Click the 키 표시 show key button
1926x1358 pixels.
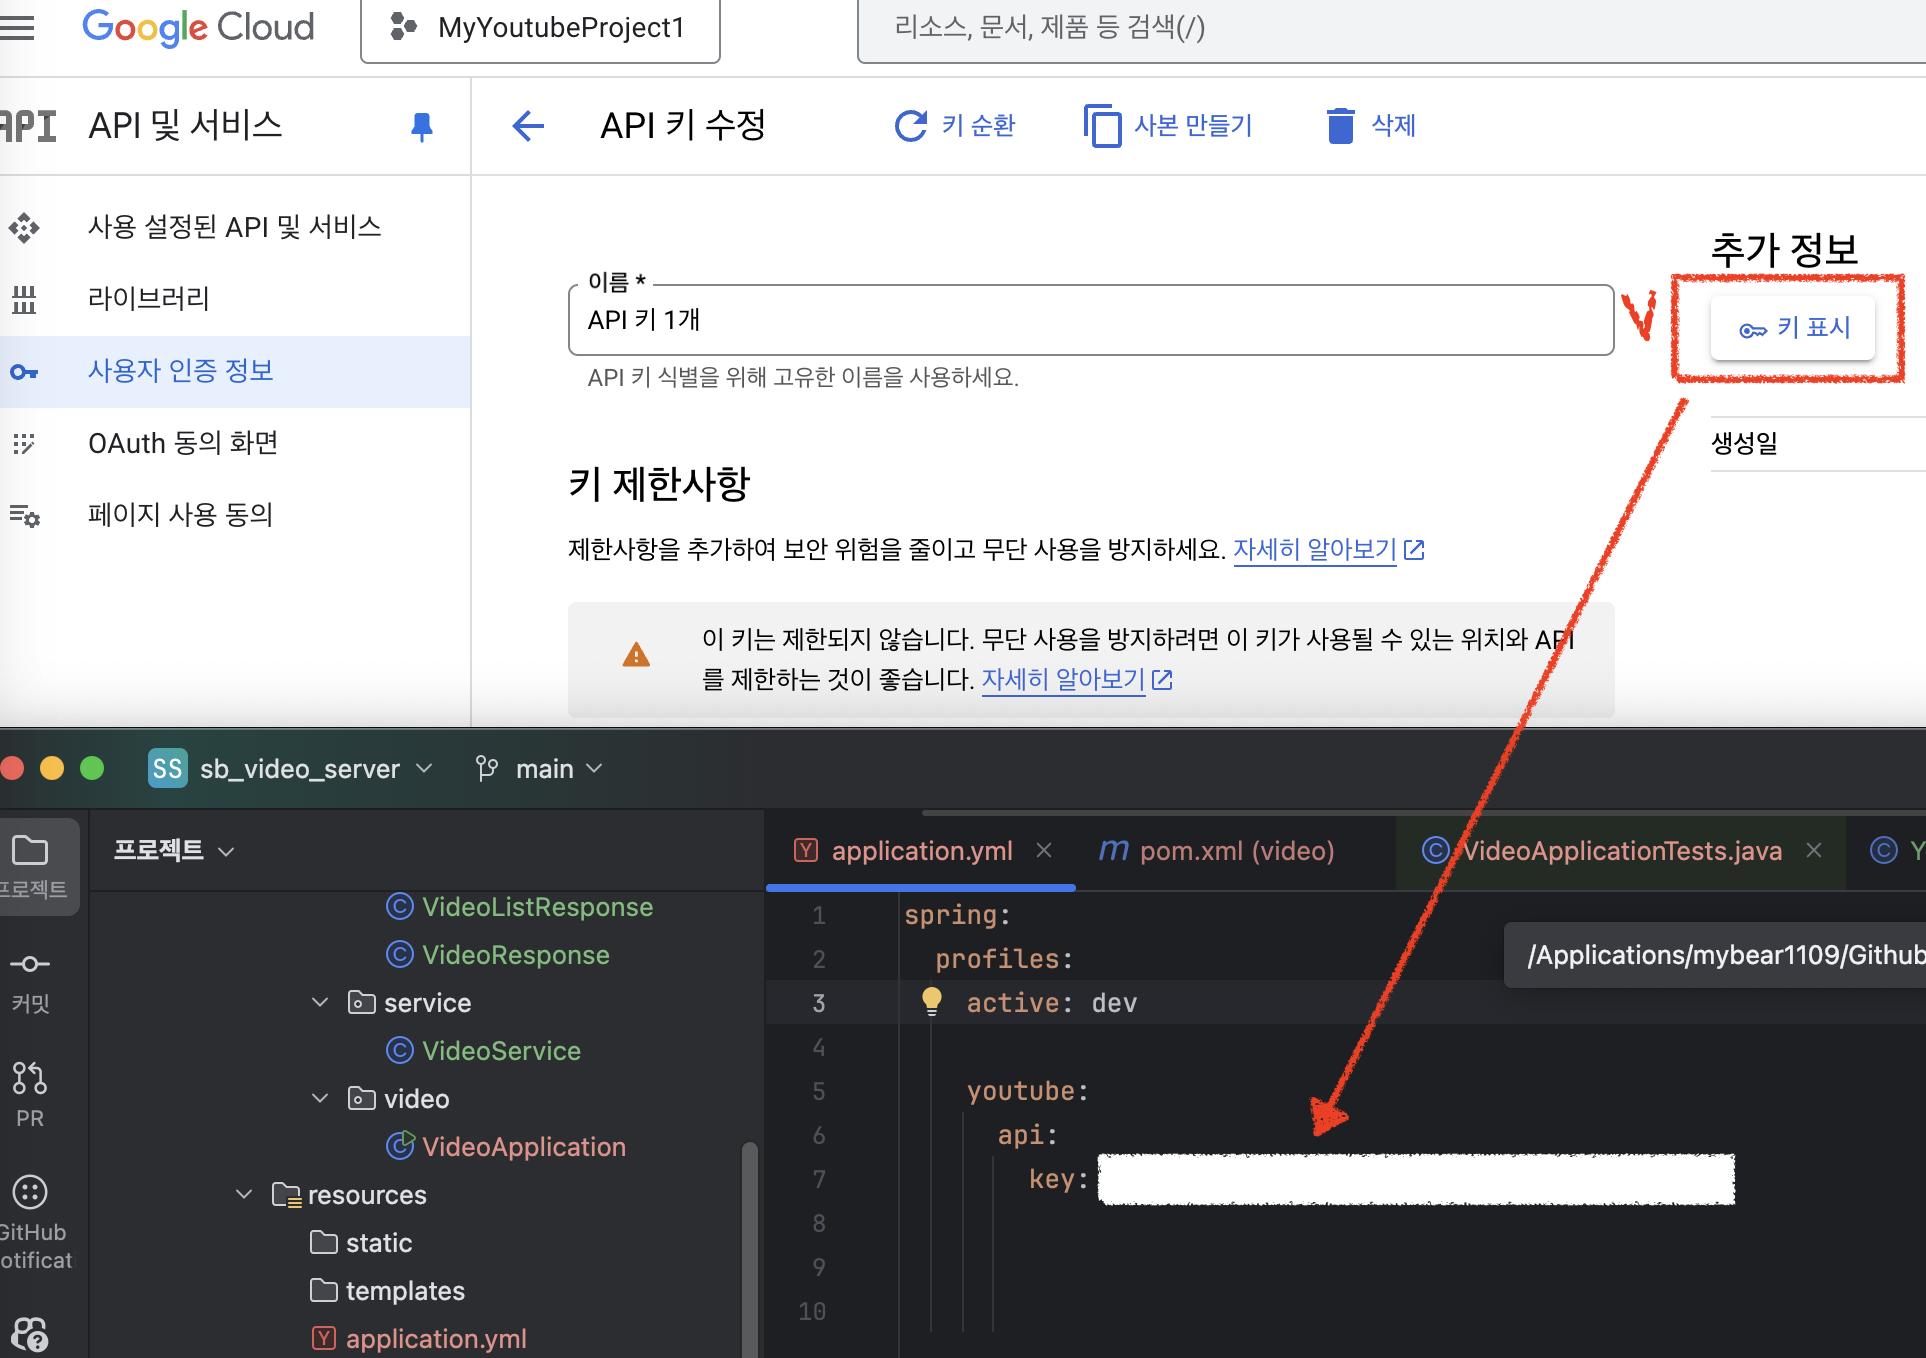pyautogui.click(x=1793, y=328)
